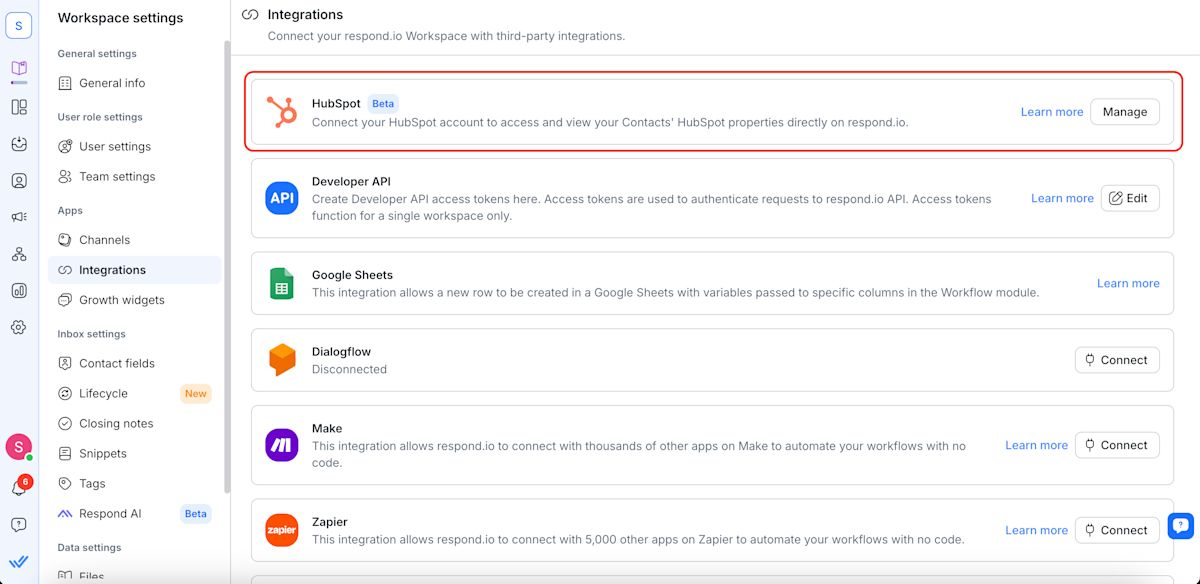
Task: Open the Inbox messages icon in left rail
Action: click(19, 144)
